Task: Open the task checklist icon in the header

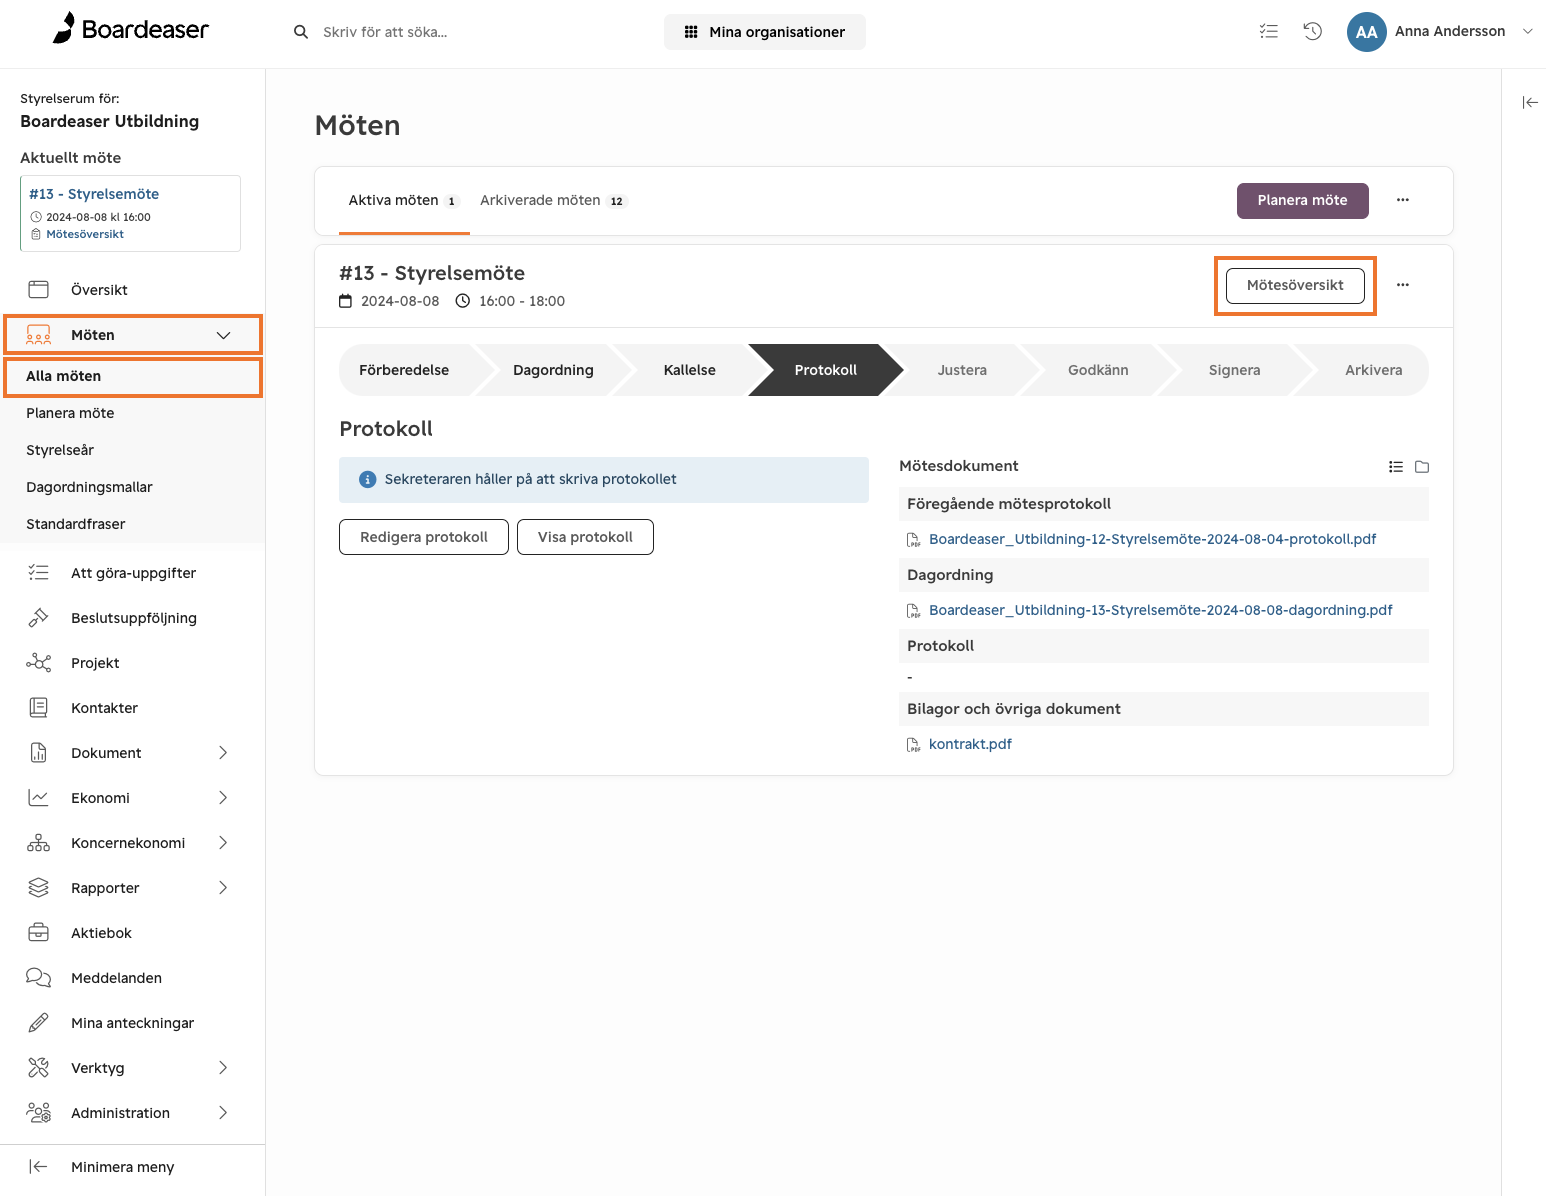Action: click(x=1269, y=31)
